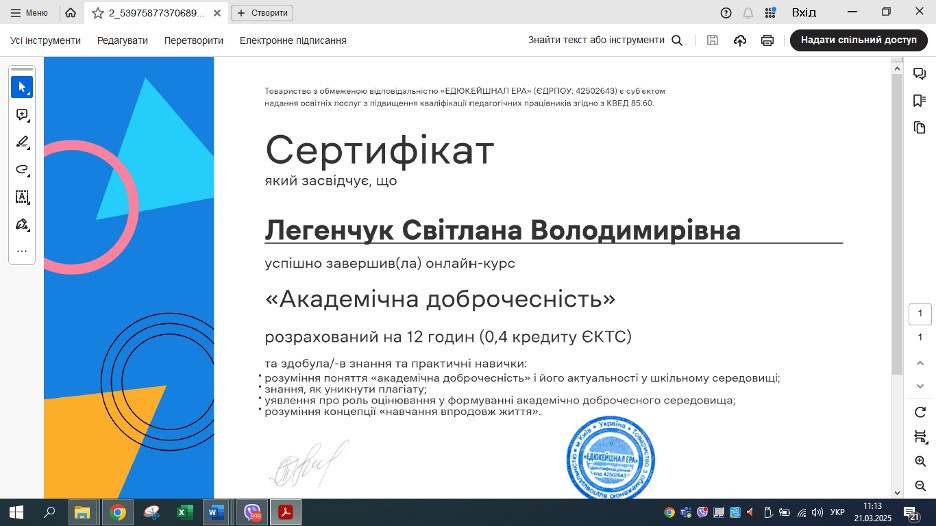
Task: Go to the Home icon tab
Action: click(70, 13)
